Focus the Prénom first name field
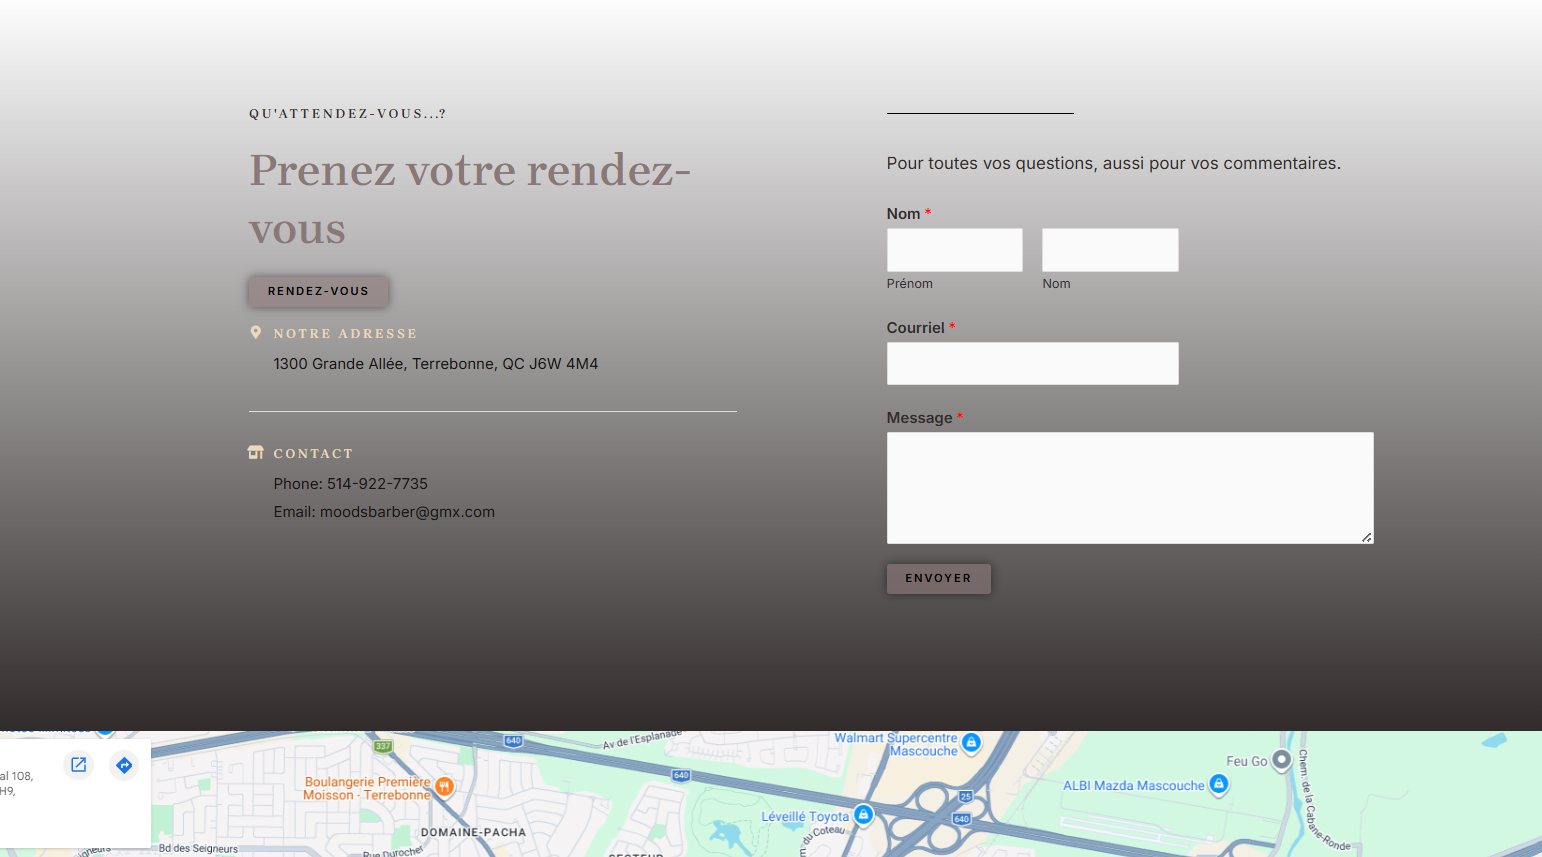This screenshot has height=857, width=1542. click(954, 250)
